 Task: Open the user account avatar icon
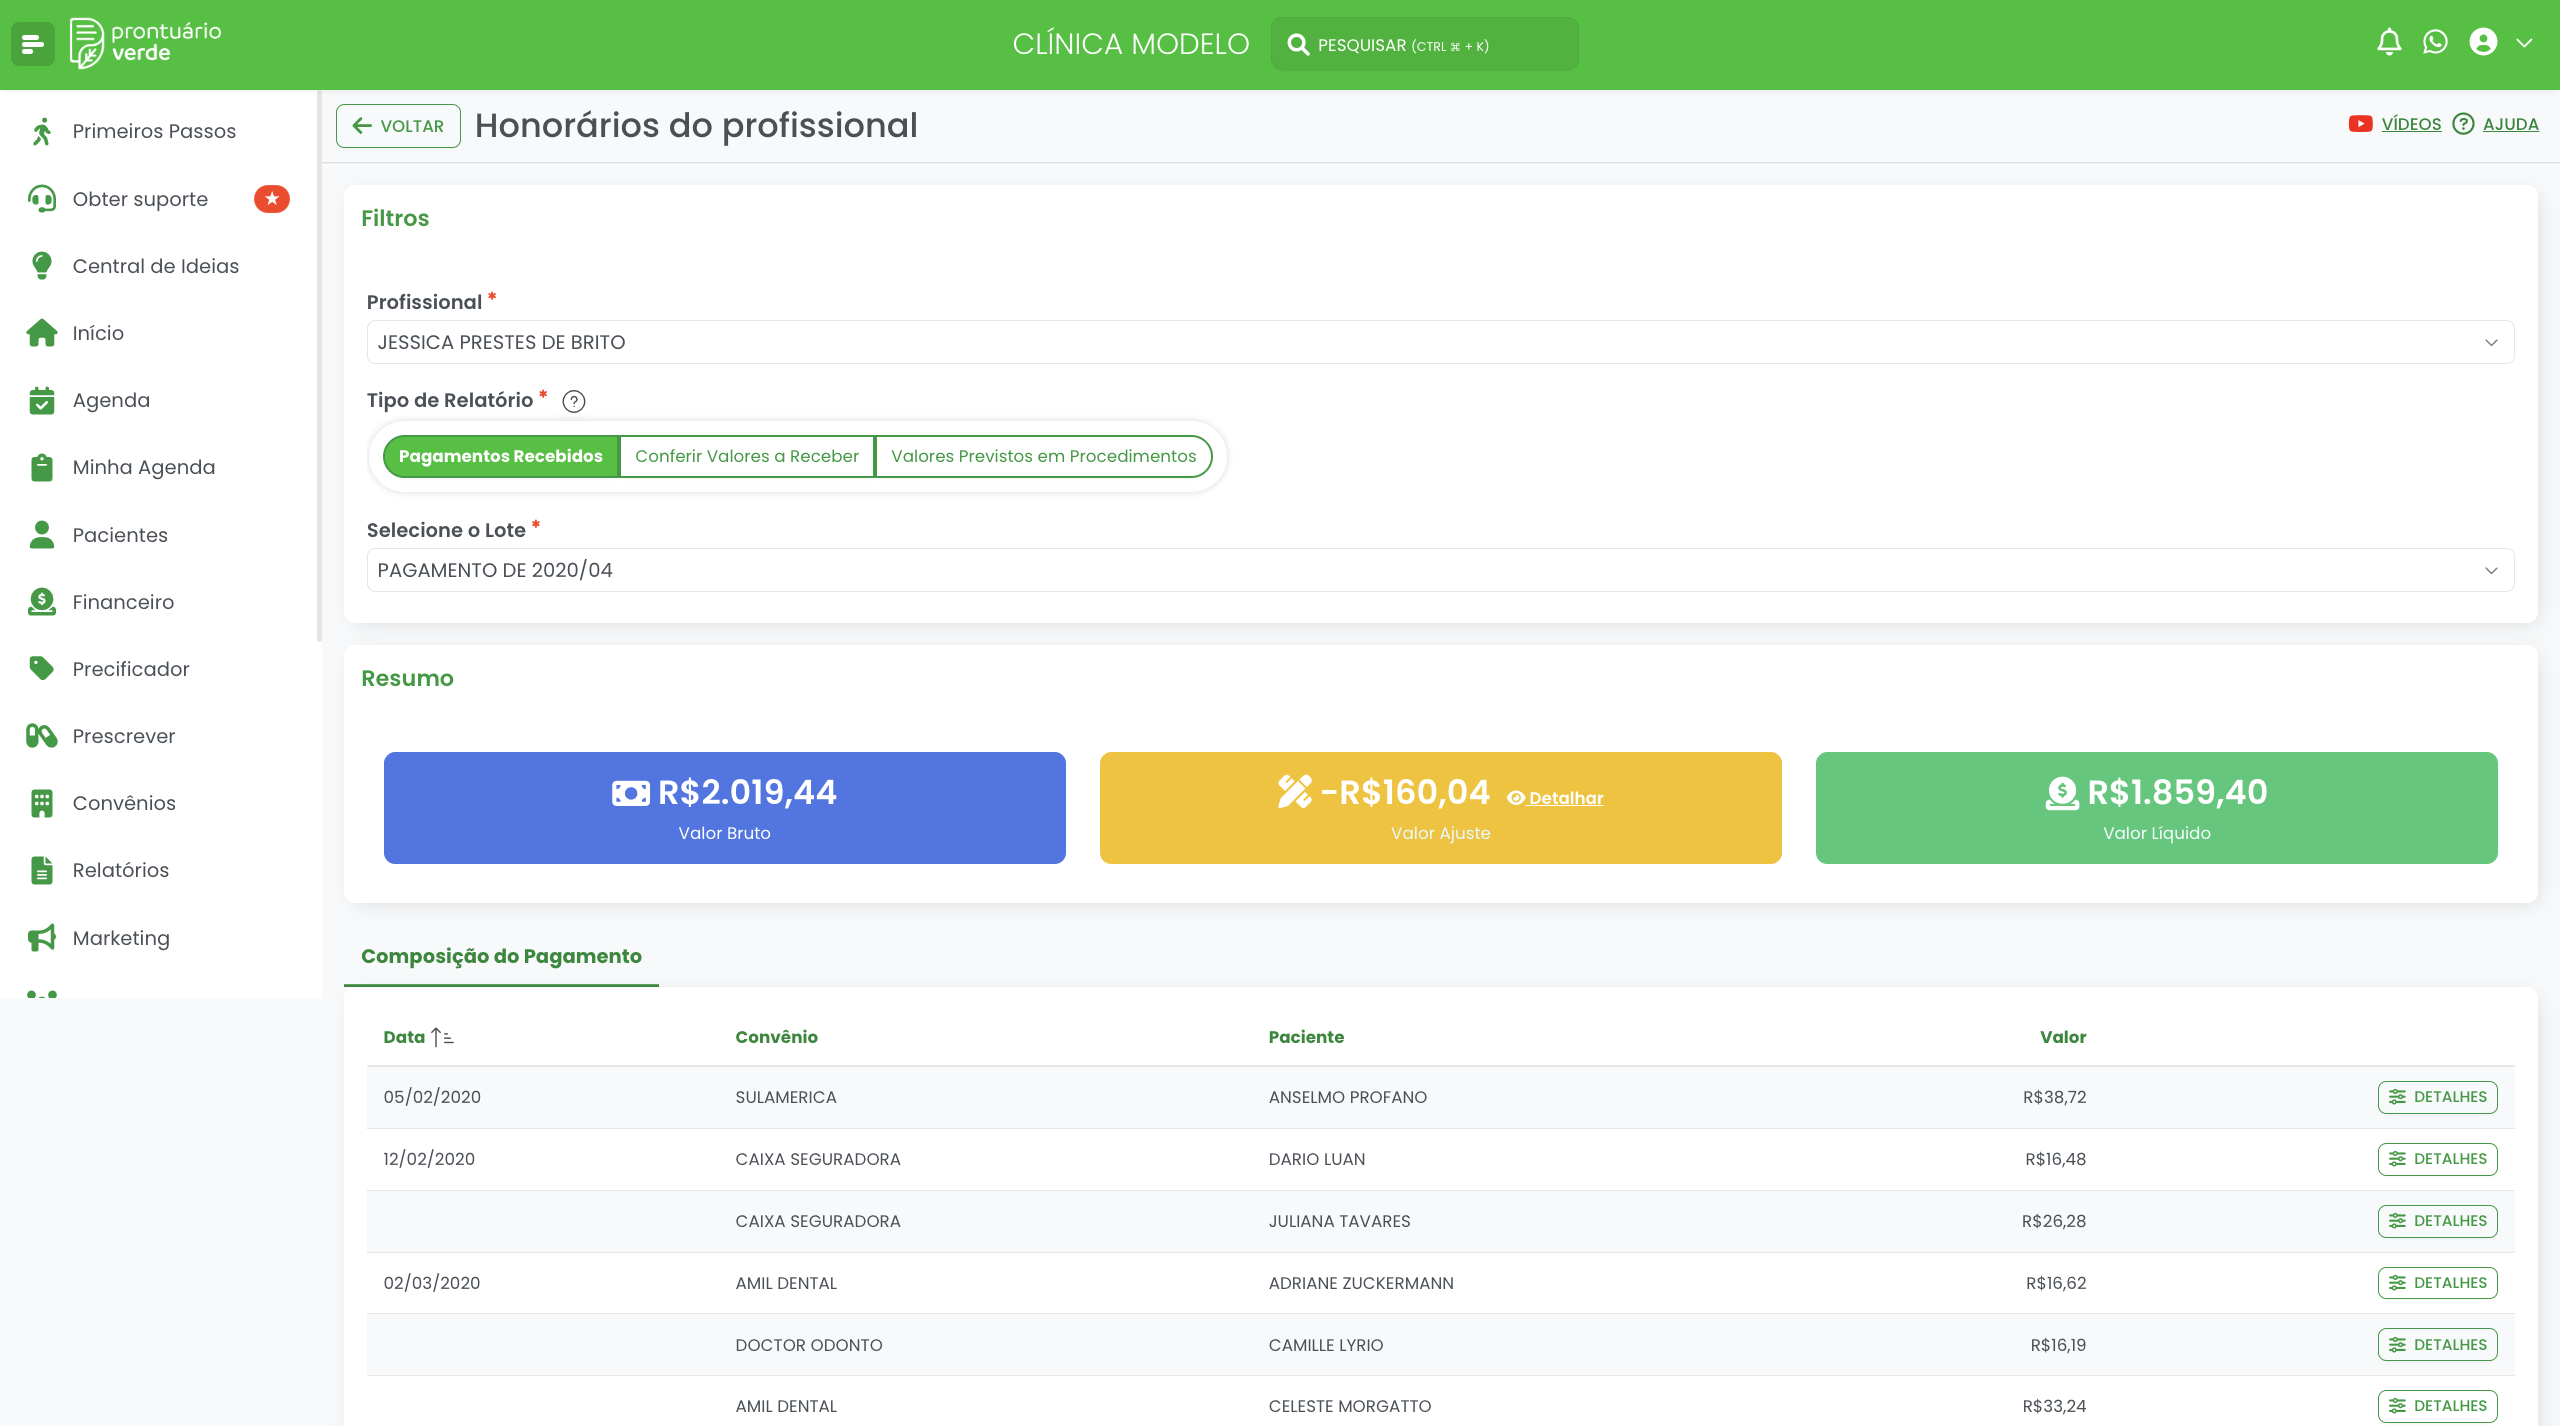pos(2483,42)
